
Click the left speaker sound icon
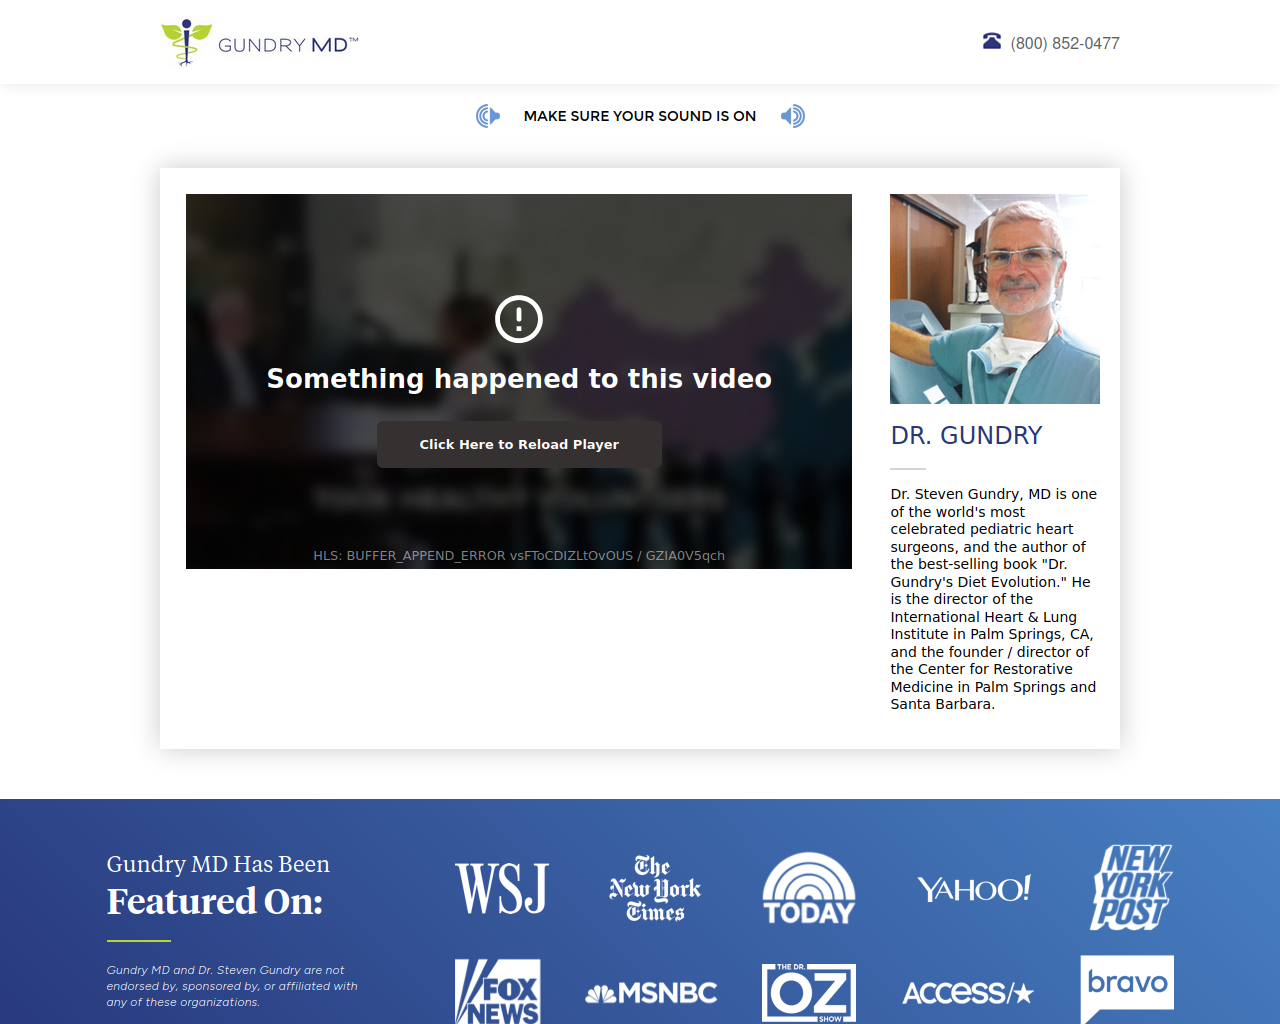[488, 116]
